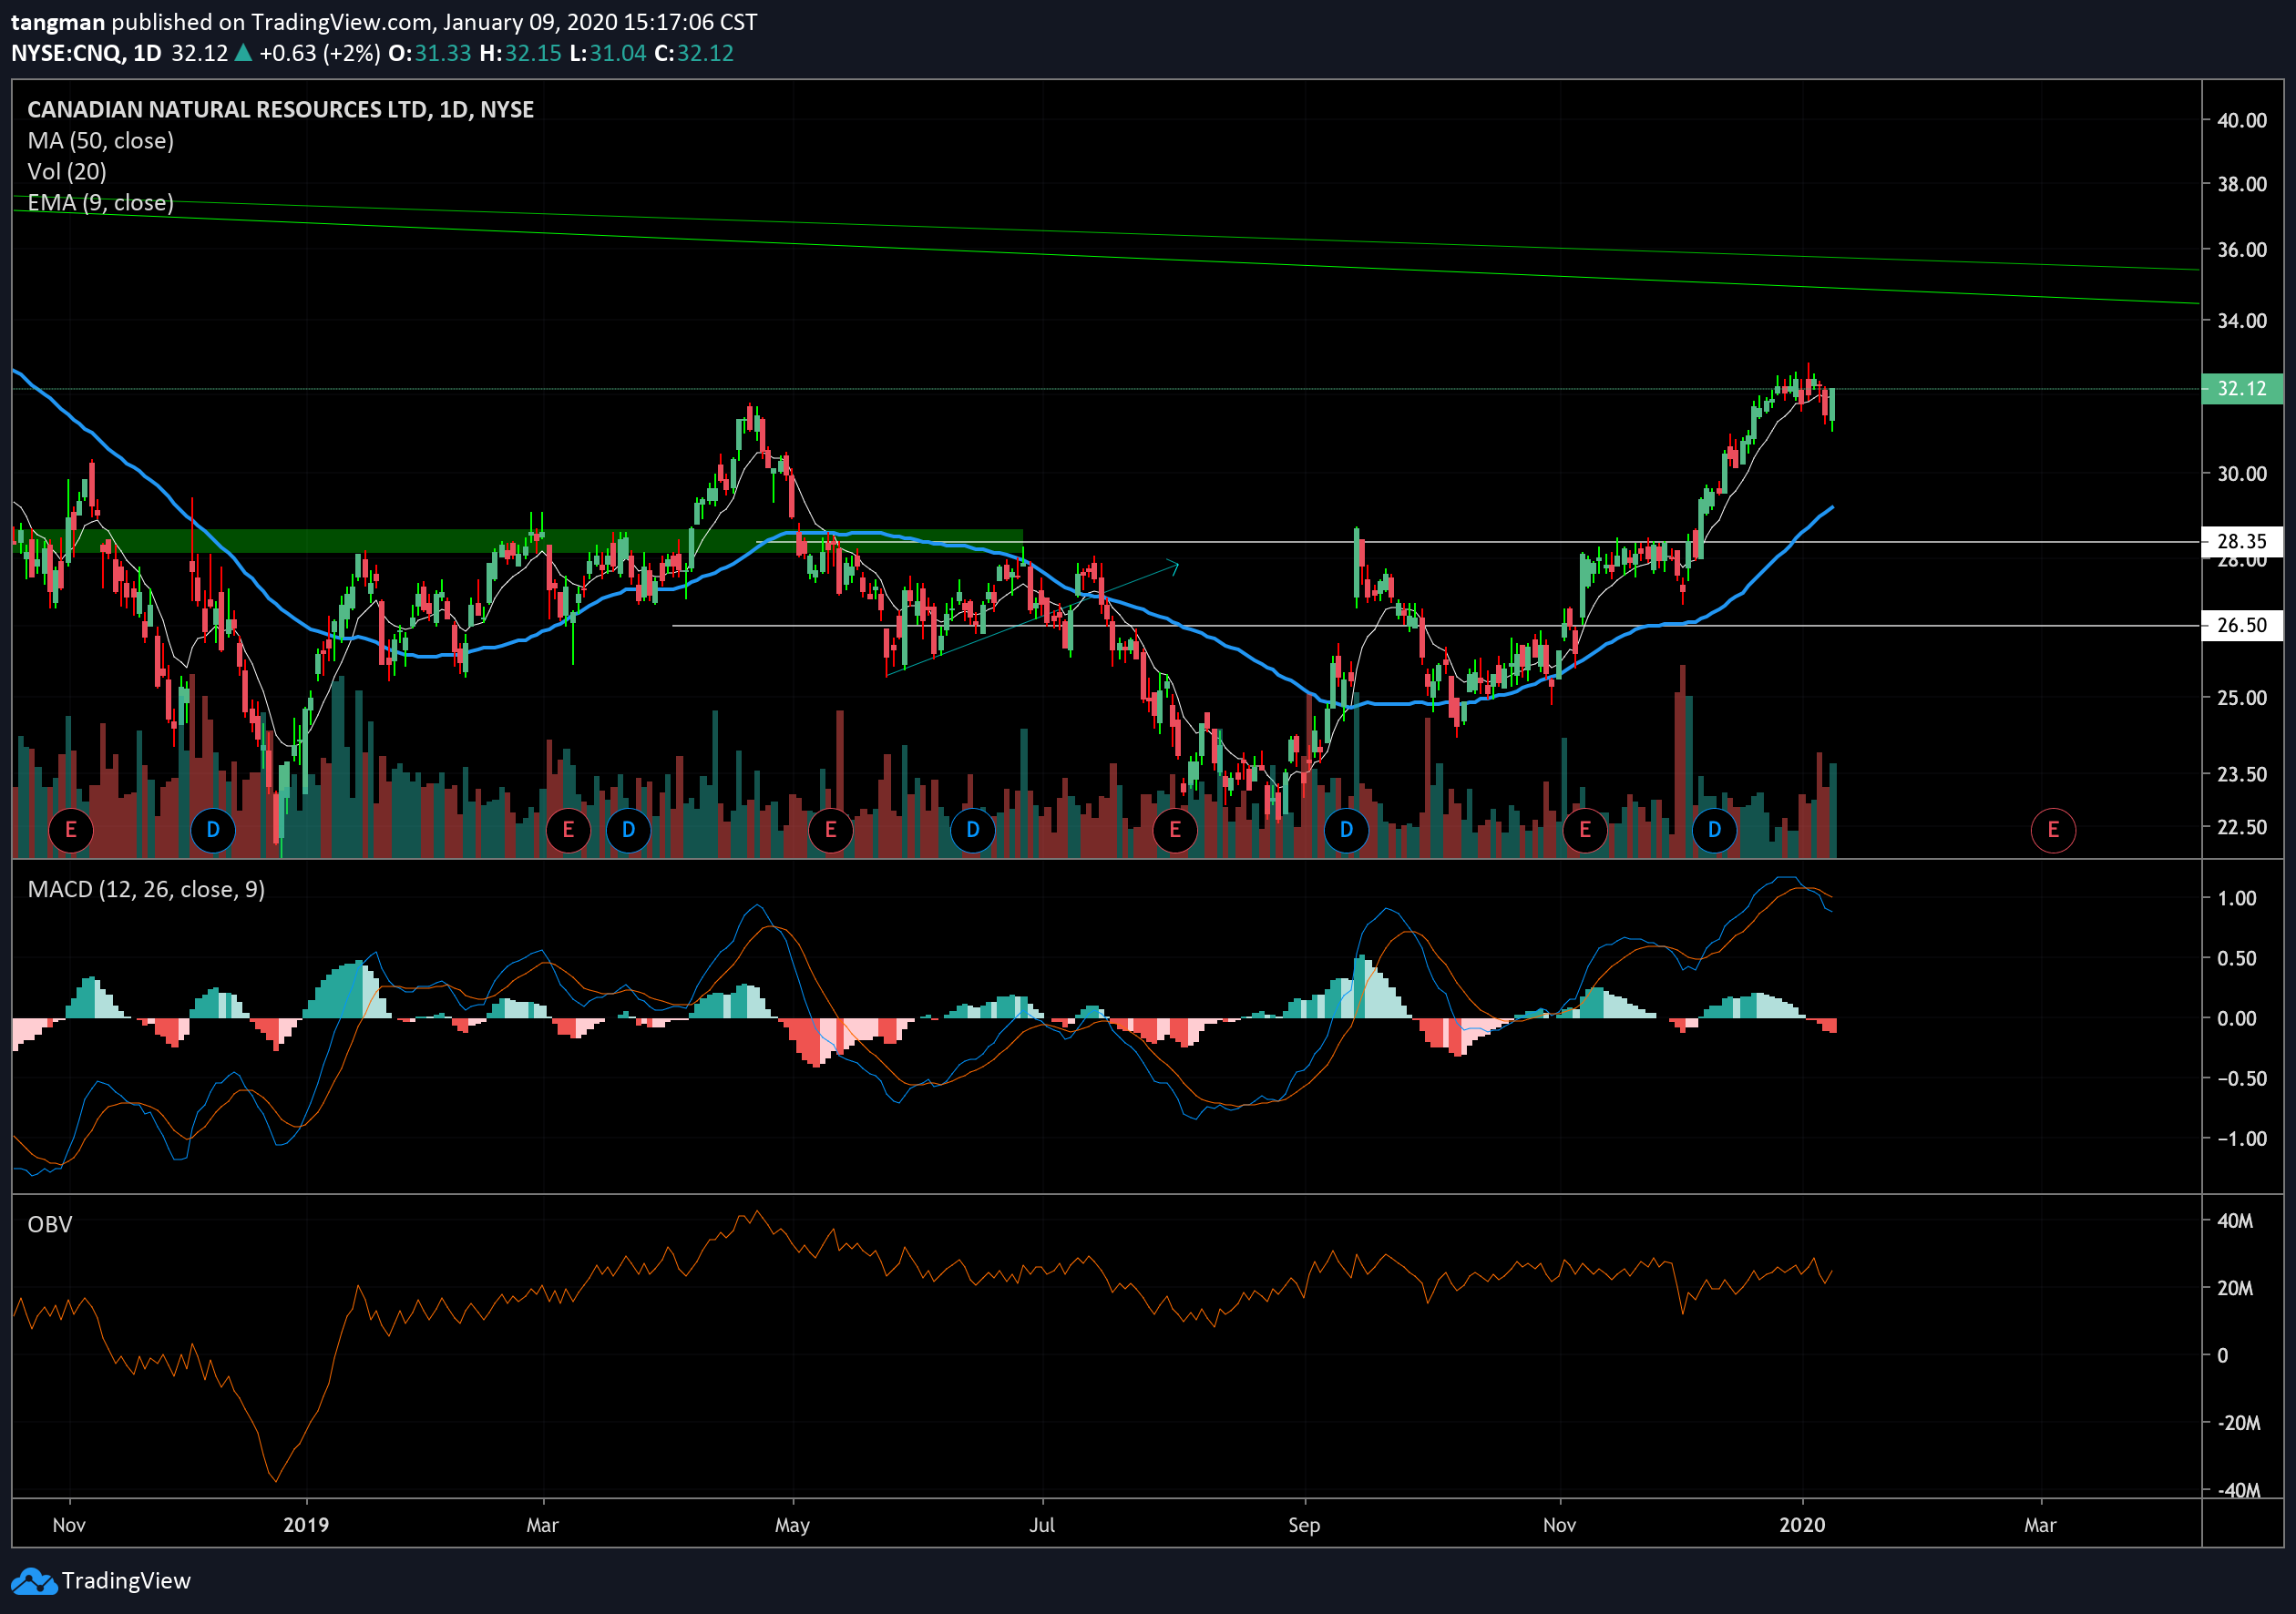Open the earnings marker in August 2019
The width and height of the screenshot is (2296, 1614).
pyautogui.click(x=1175, y=830)
